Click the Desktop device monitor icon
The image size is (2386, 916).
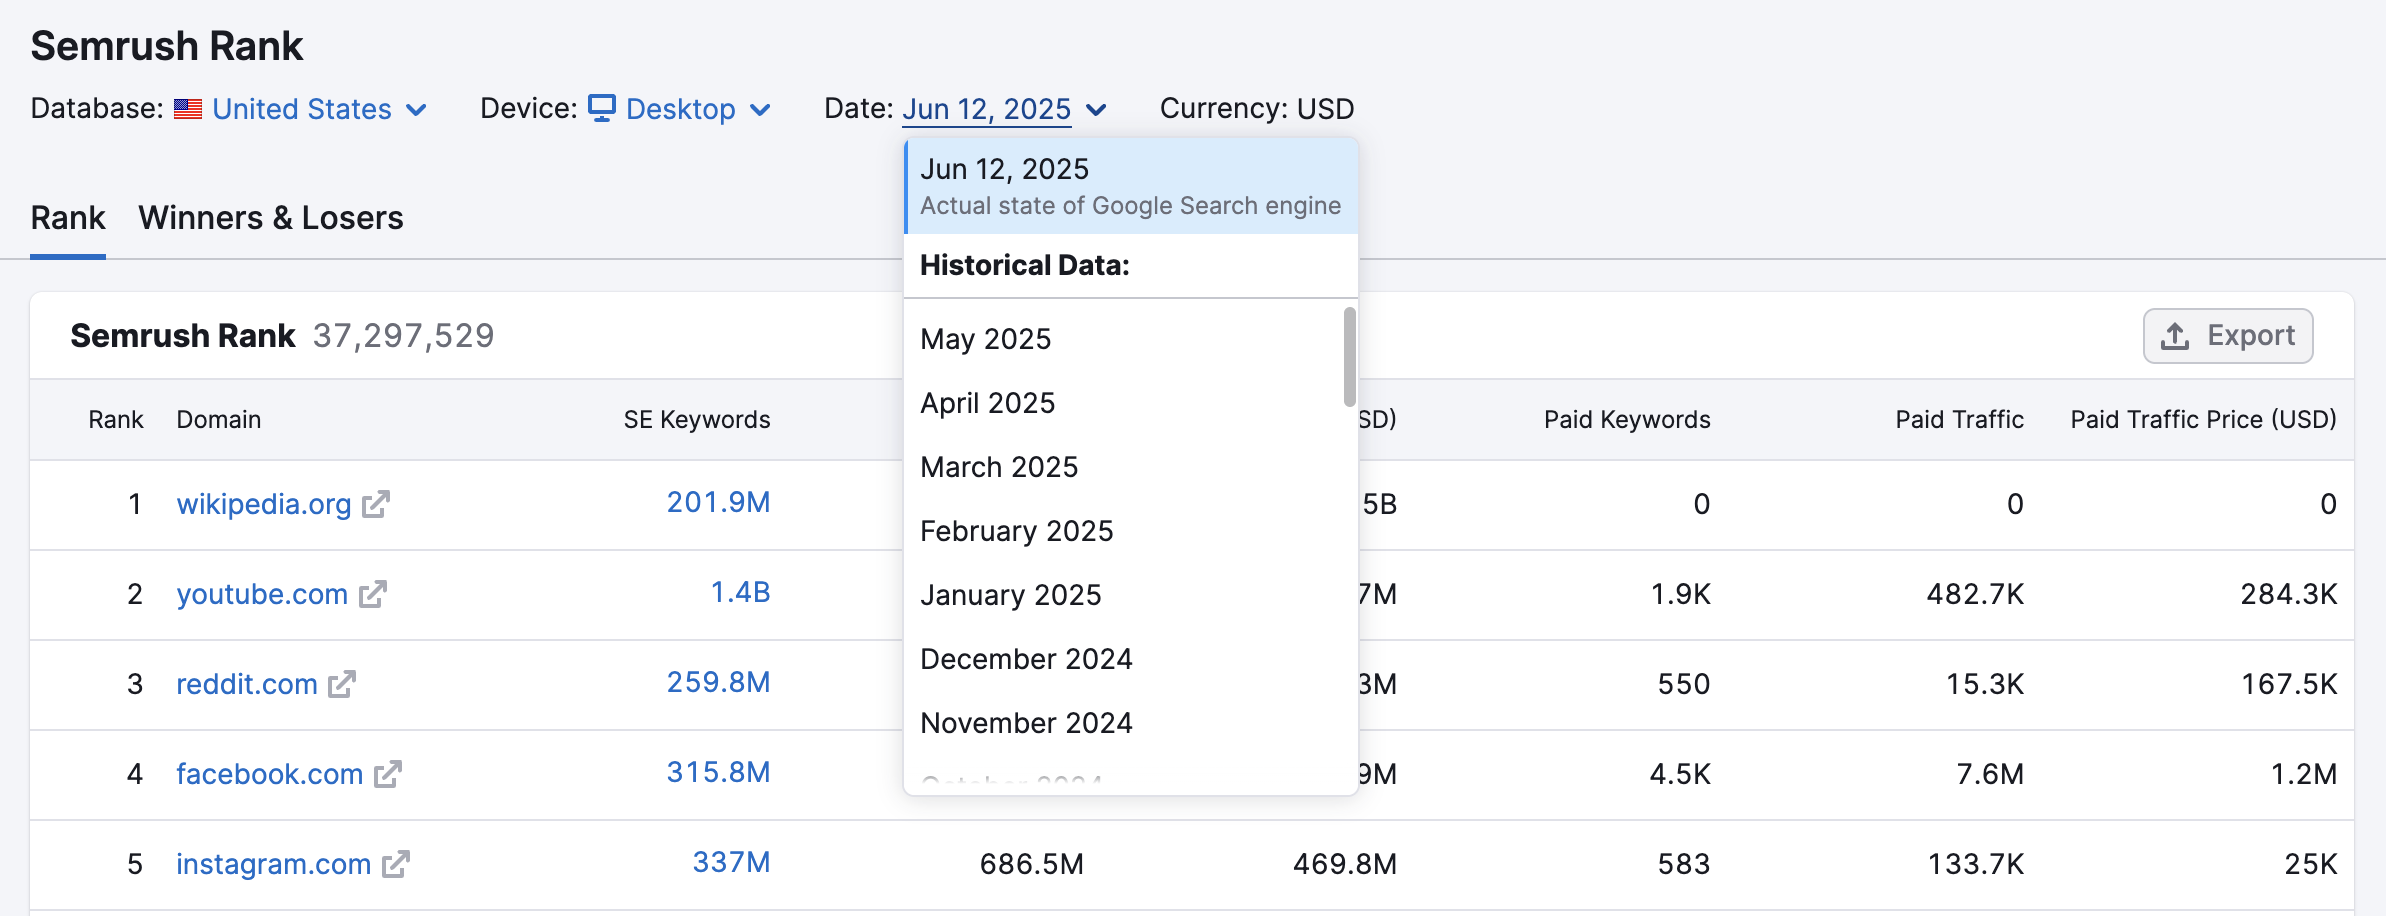[x=601, y=108]
